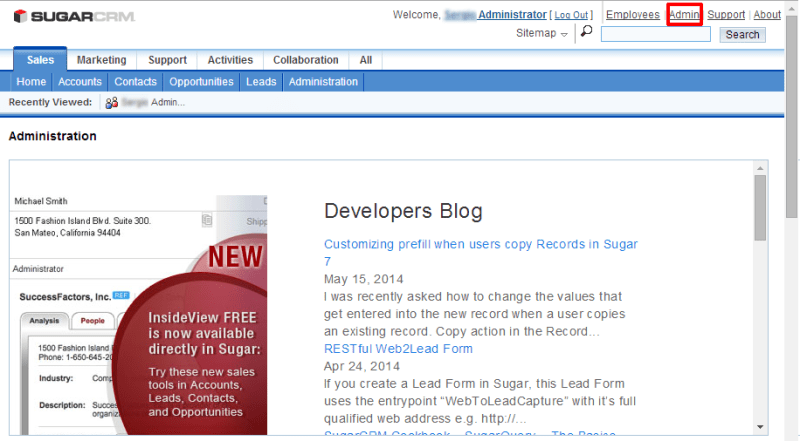Viewport: 800px width, 441px height.
Task: Click the Log Out link
Action: [x=572, y=15]
